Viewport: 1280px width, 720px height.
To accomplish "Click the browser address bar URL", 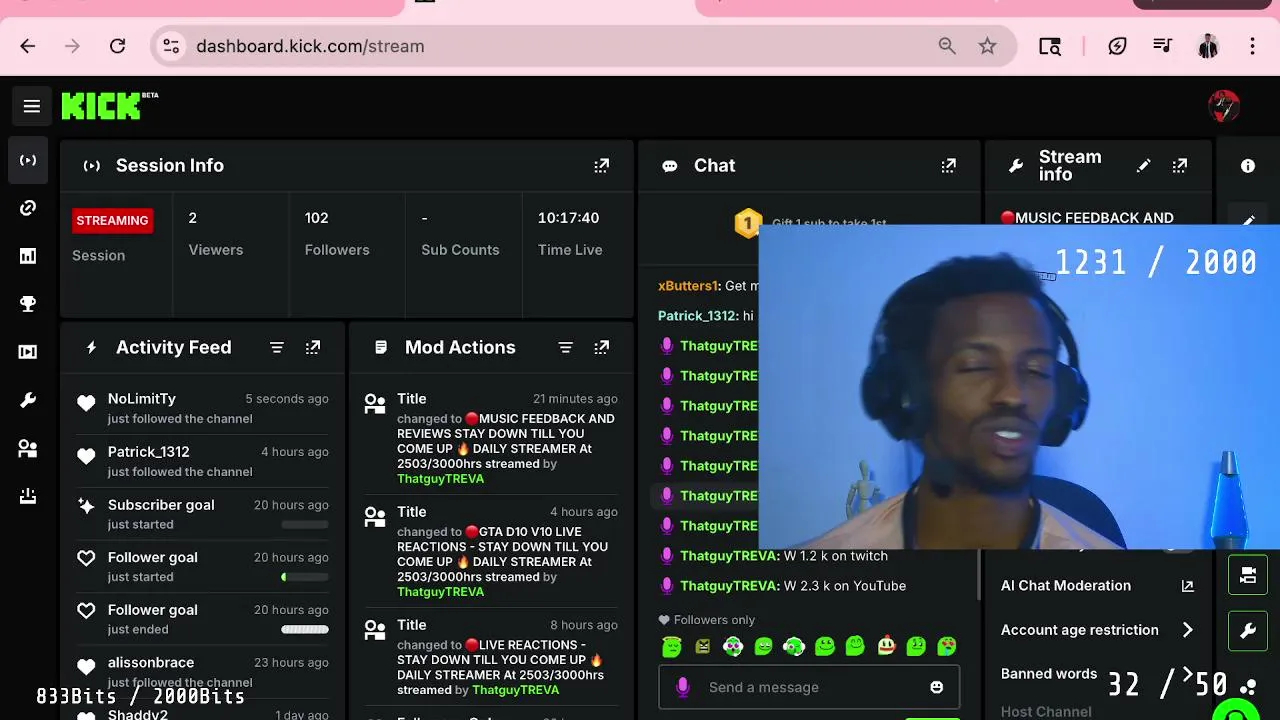I will coord(310,46).
